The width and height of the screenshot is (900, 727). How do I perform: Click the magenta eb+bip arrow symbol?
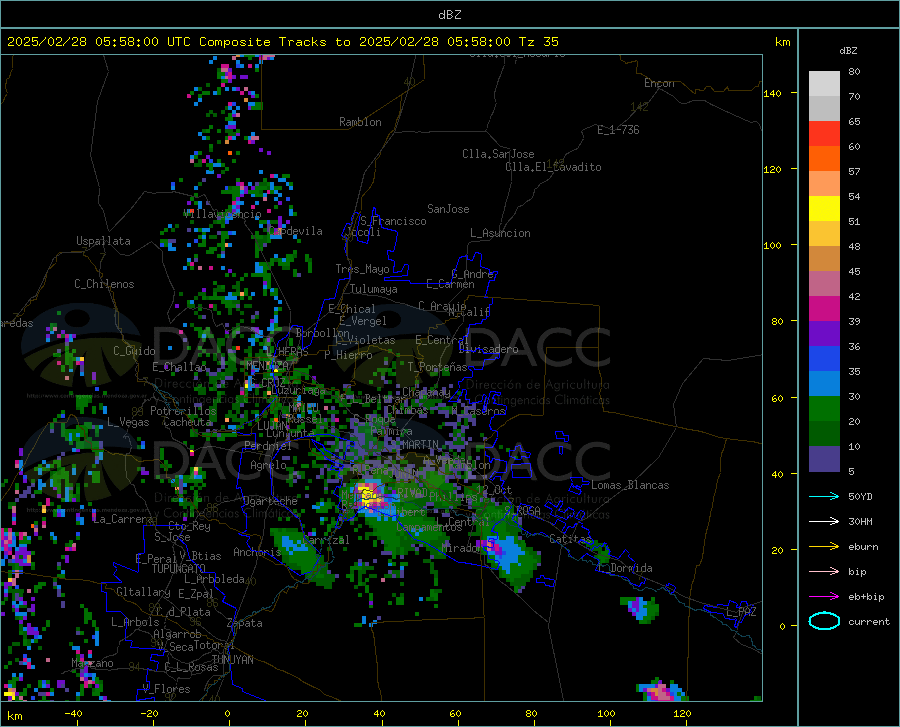[824, 597]
